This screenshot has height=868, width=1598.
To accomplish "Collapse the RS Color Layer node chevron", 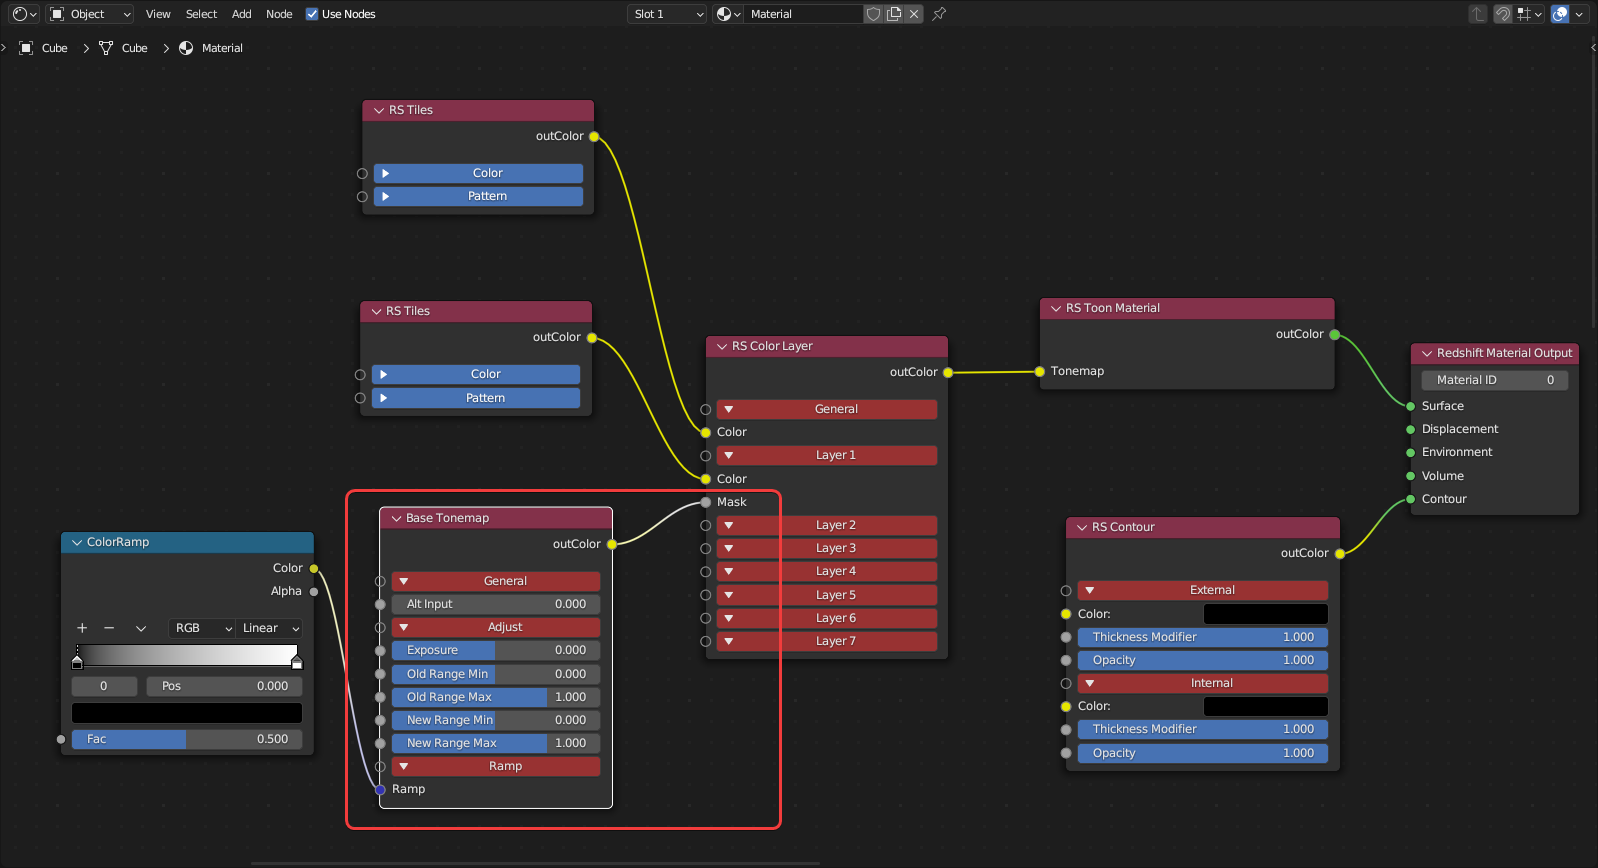I will [x=722, y=346].
